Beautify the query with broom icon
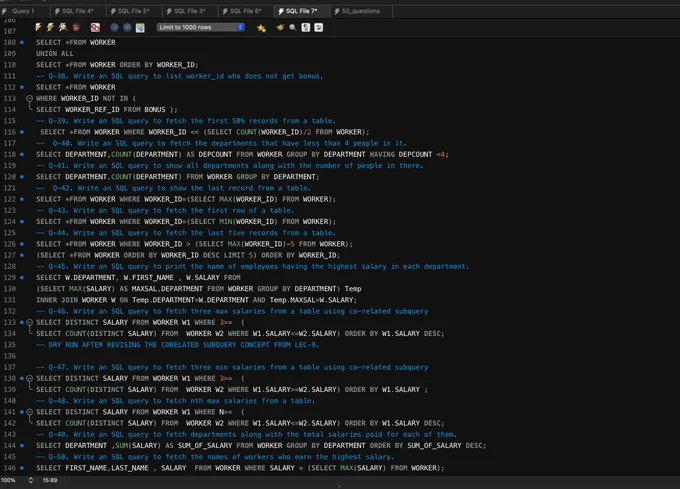This screenshot has width=680, height=489. click(x=280, y=27)
